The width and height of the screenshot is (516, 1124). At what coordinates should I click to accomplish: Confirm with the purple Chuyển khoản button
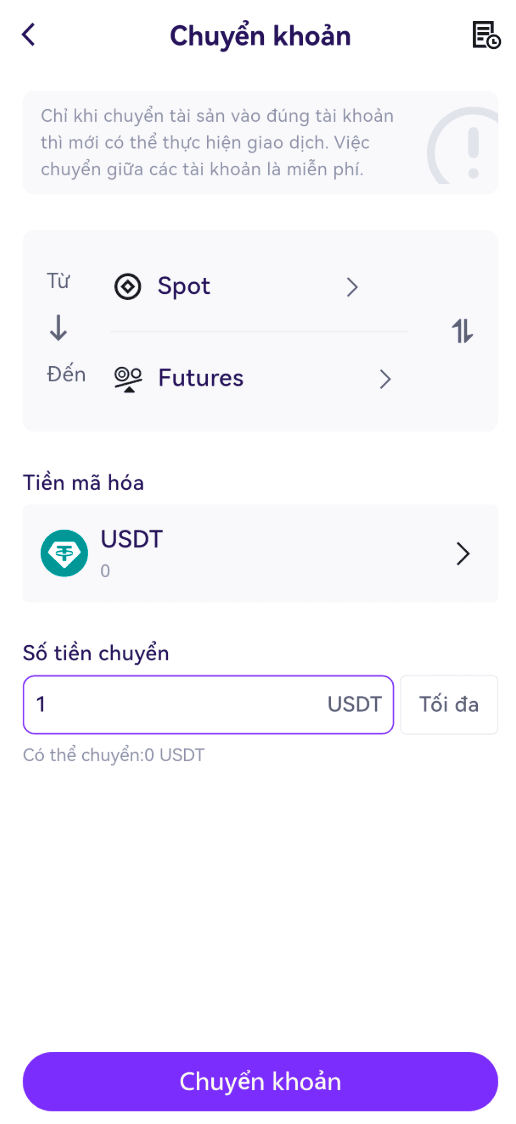tap(260, 1081)
